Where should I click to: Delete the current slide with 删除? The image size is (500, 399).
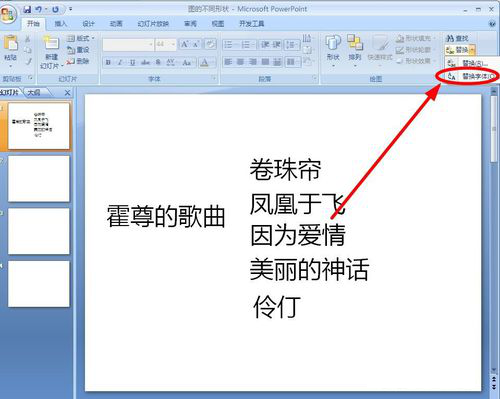(x=78, y=61)
